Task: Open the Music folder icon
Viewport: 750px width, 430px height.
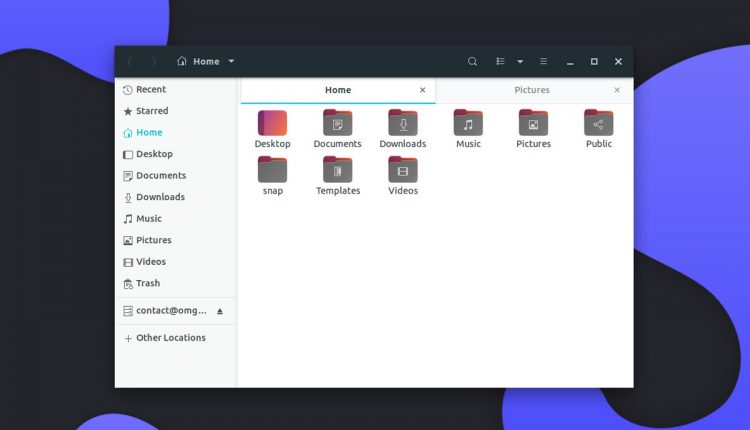Action: (468, 123)
